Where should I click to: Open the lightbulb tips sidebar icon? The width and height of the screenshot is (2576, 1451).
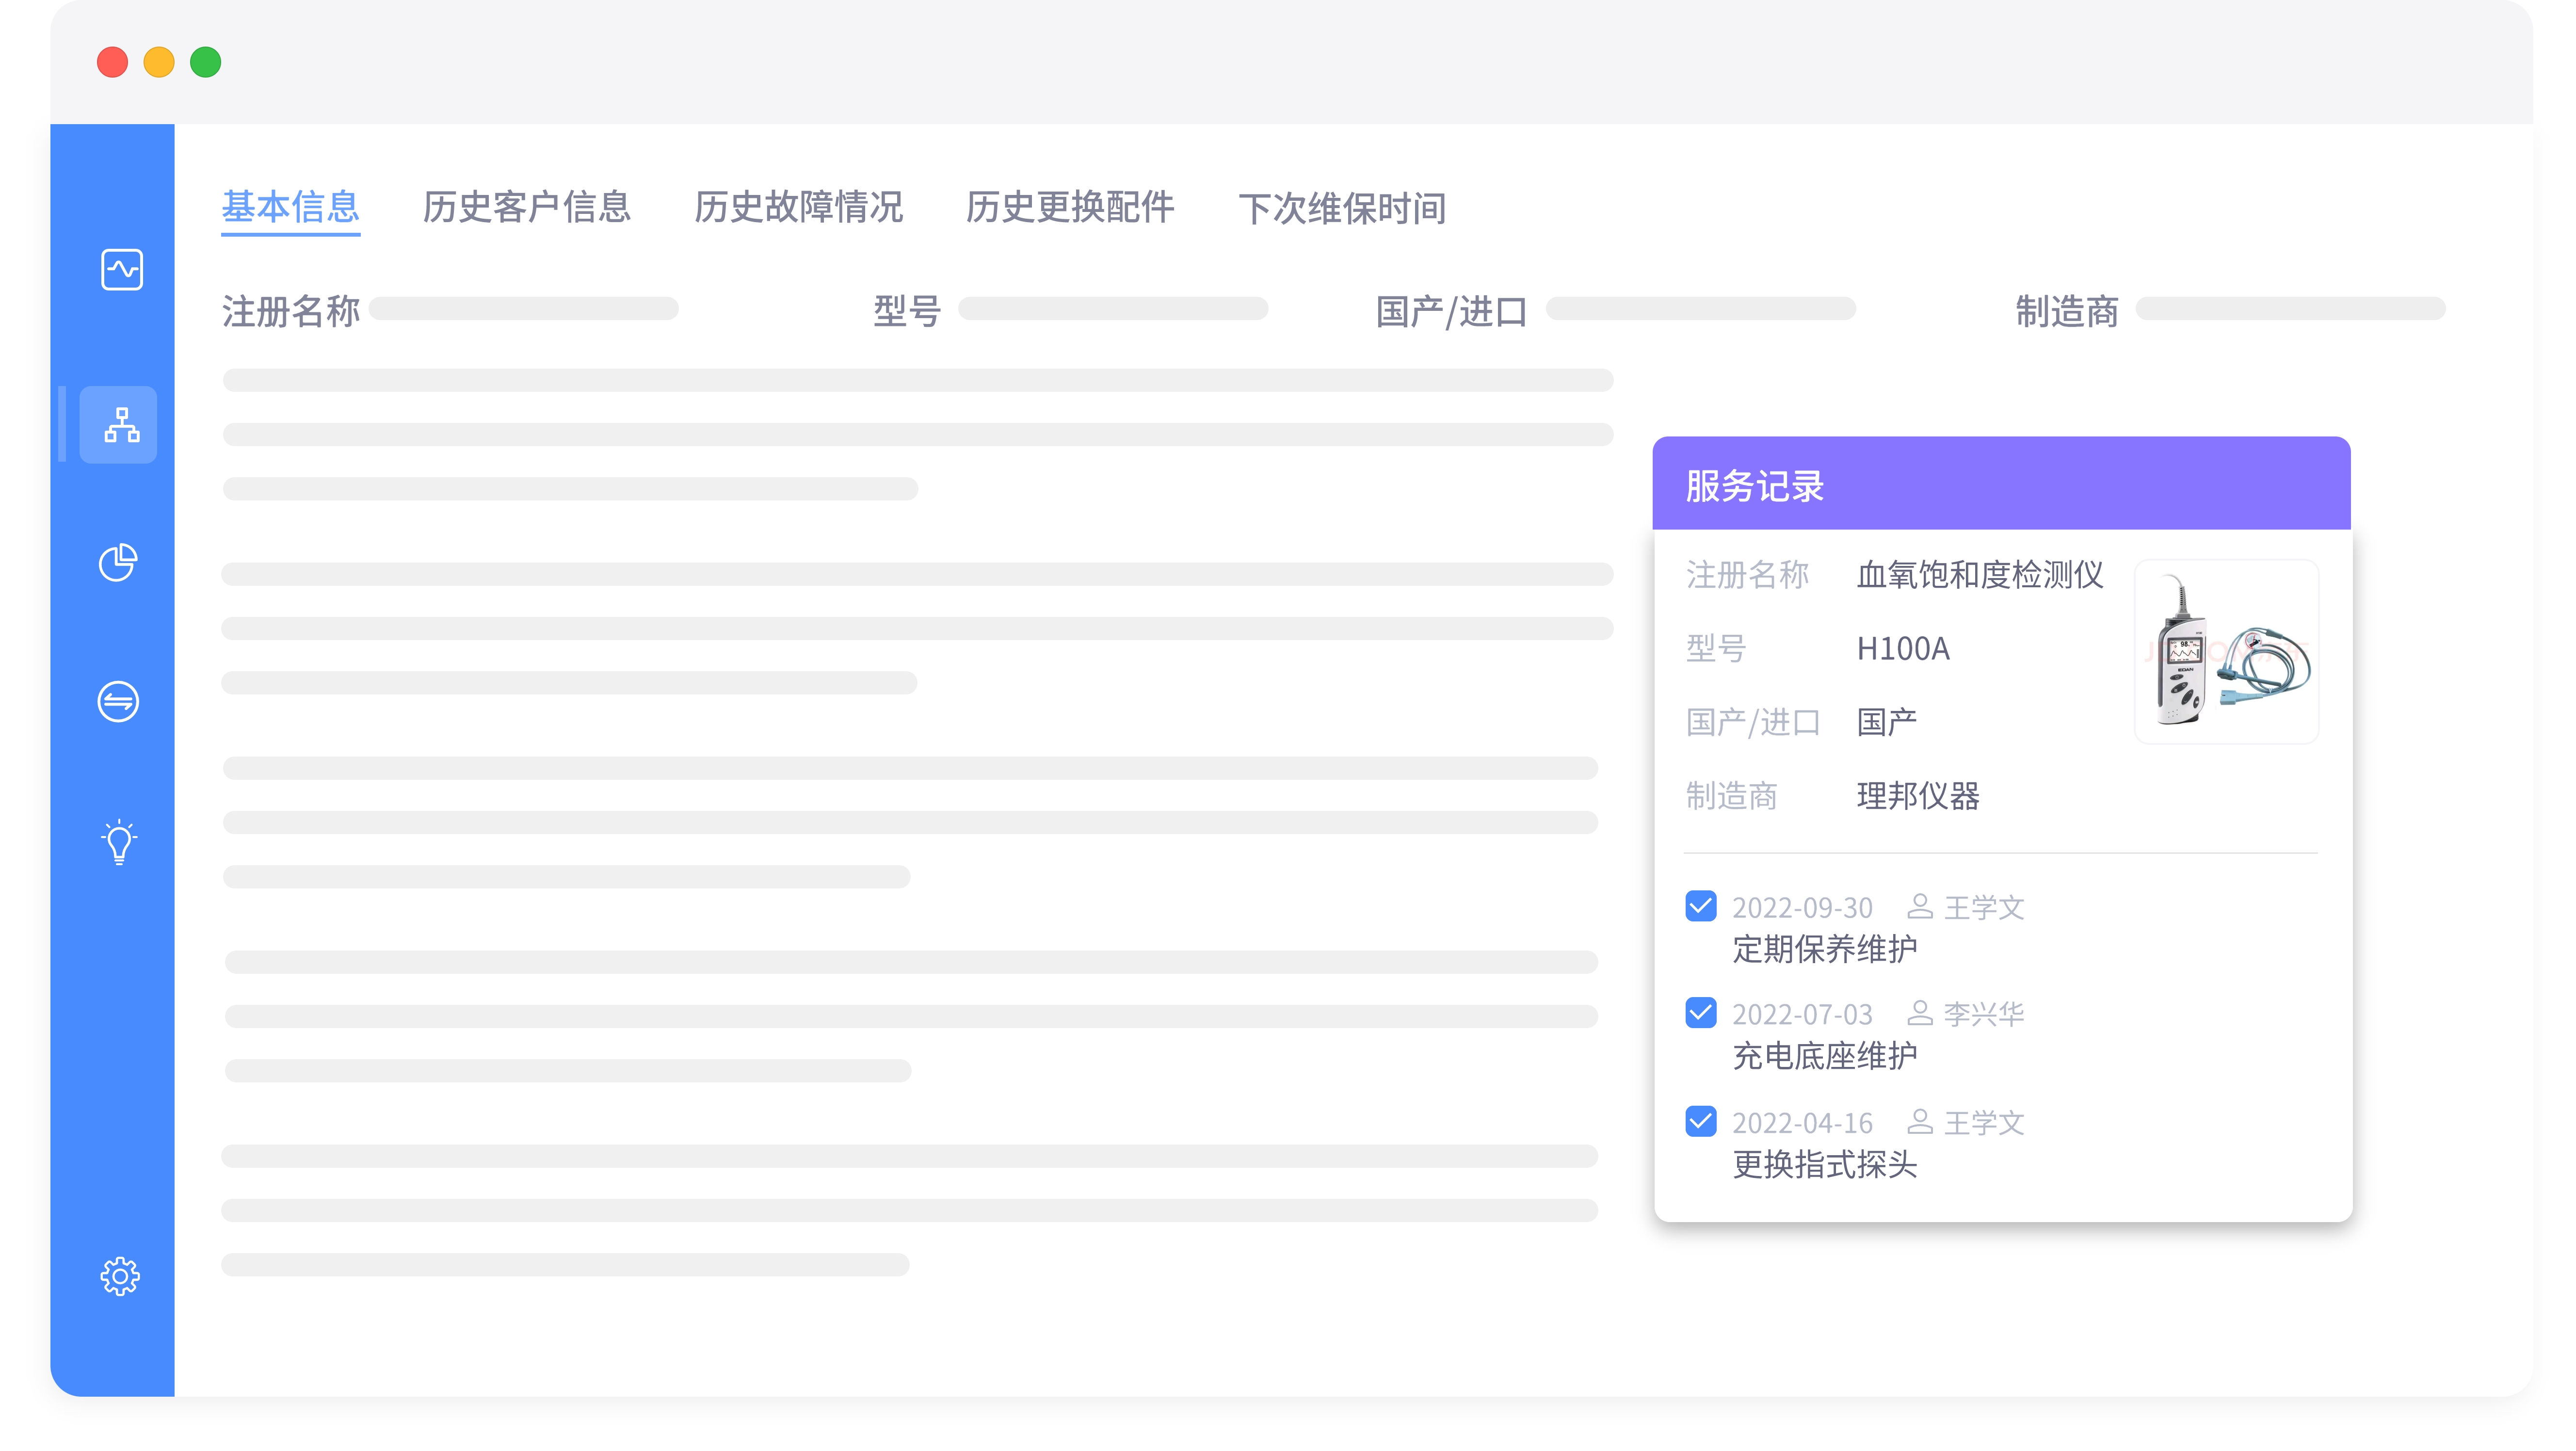pos(119,842)
